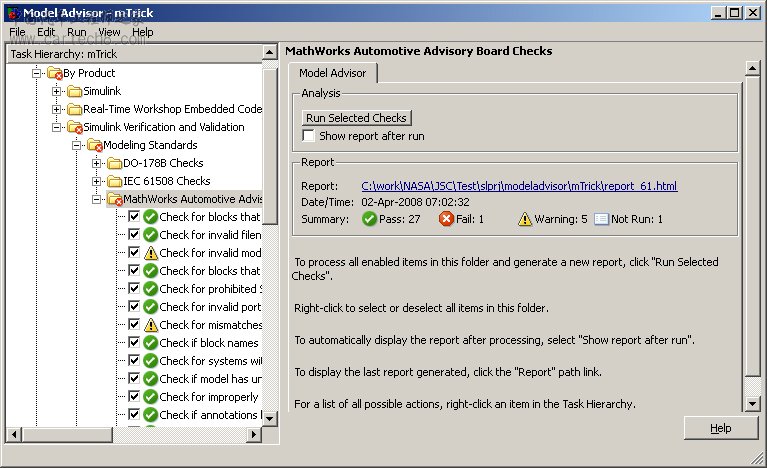The image size is (767, 468).
Task: Click the IEC 61508 Checks folder icon
Action: click(114, 181)
